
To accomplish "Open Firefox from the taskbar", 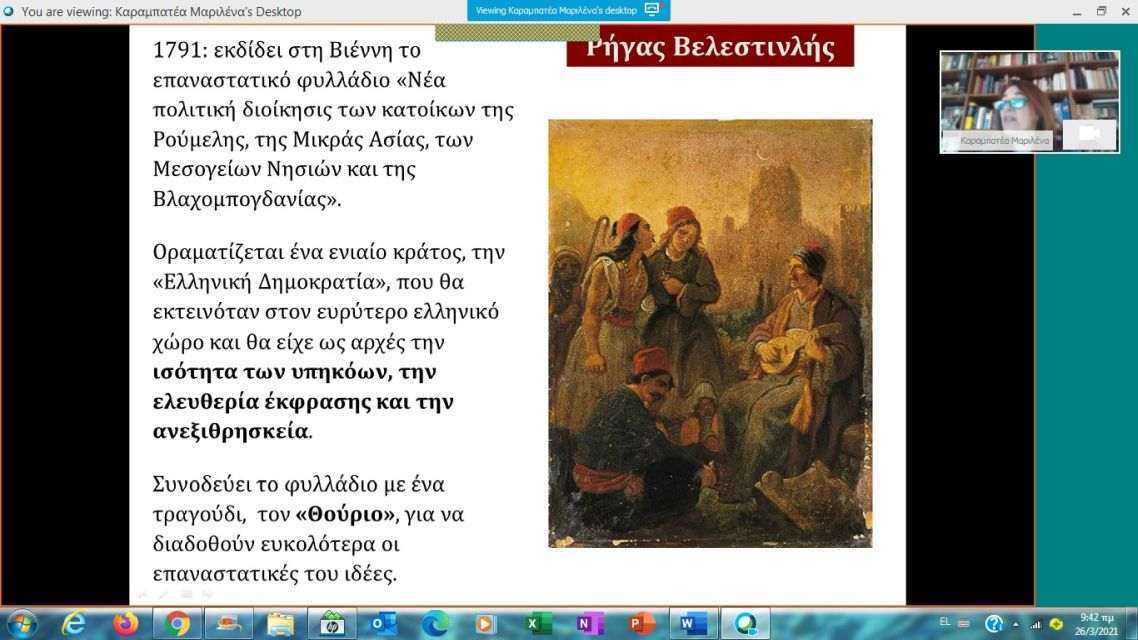I will [x=126, y=624].
